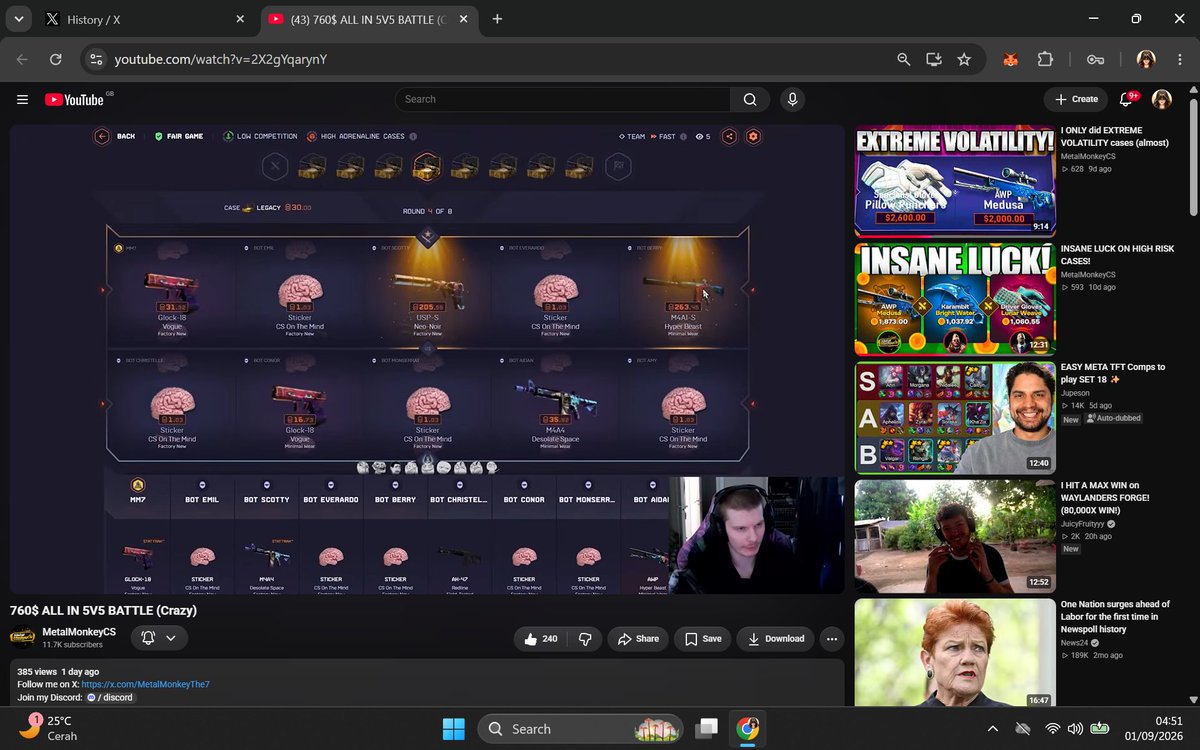The image size is (1200, 750).
Task: Expand the video description '385 views' box
Action: 427,683
